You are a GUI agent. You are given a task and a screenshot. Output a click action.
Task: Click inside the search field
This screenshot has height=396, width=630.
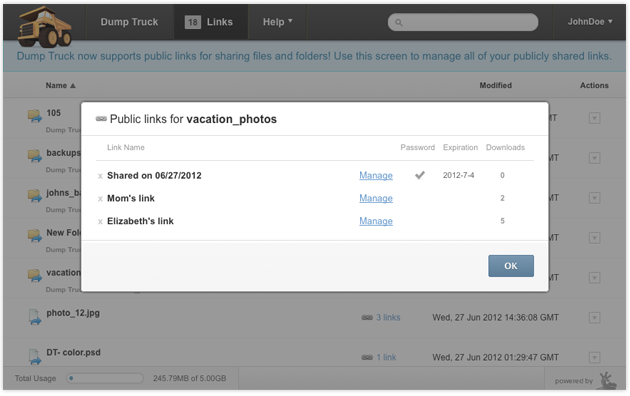click(463, 22)
